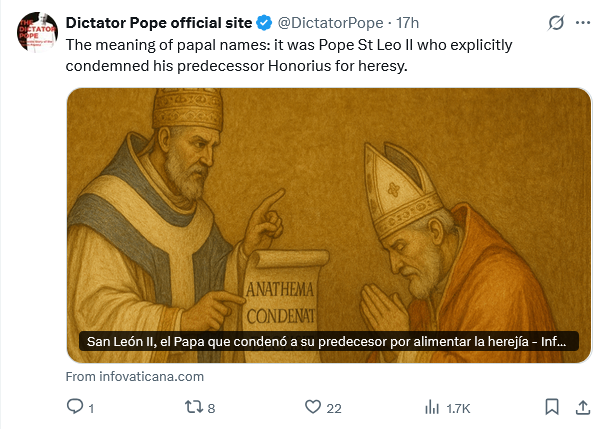Click the 1.7K views count
This screenshot has height=429, width=608.
[458, 408]
